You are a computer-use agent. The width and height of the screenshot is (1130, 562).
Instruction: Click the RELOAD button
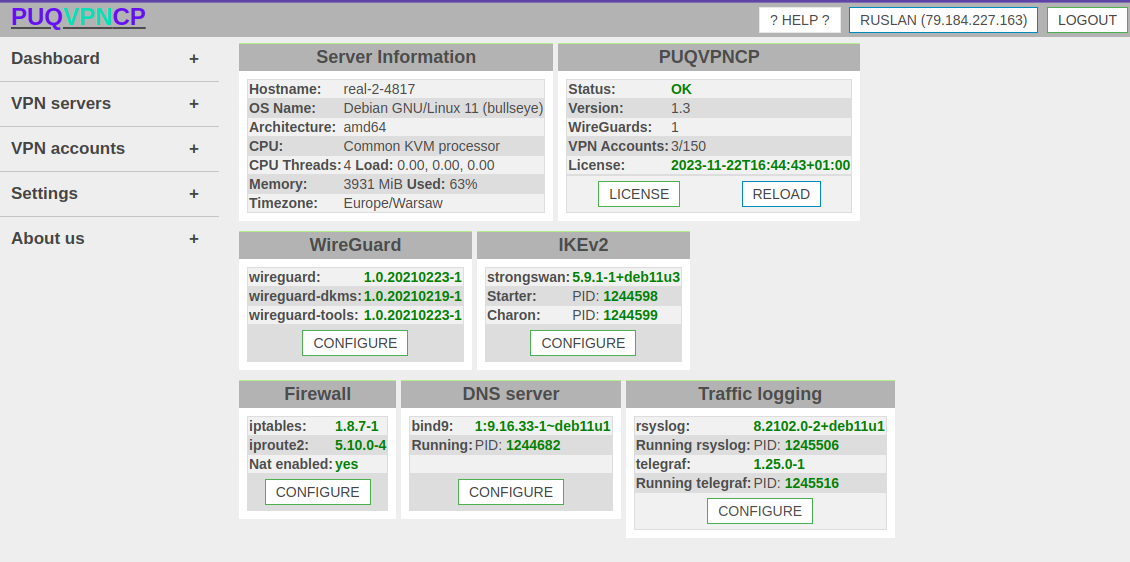[x=781, y=194]
